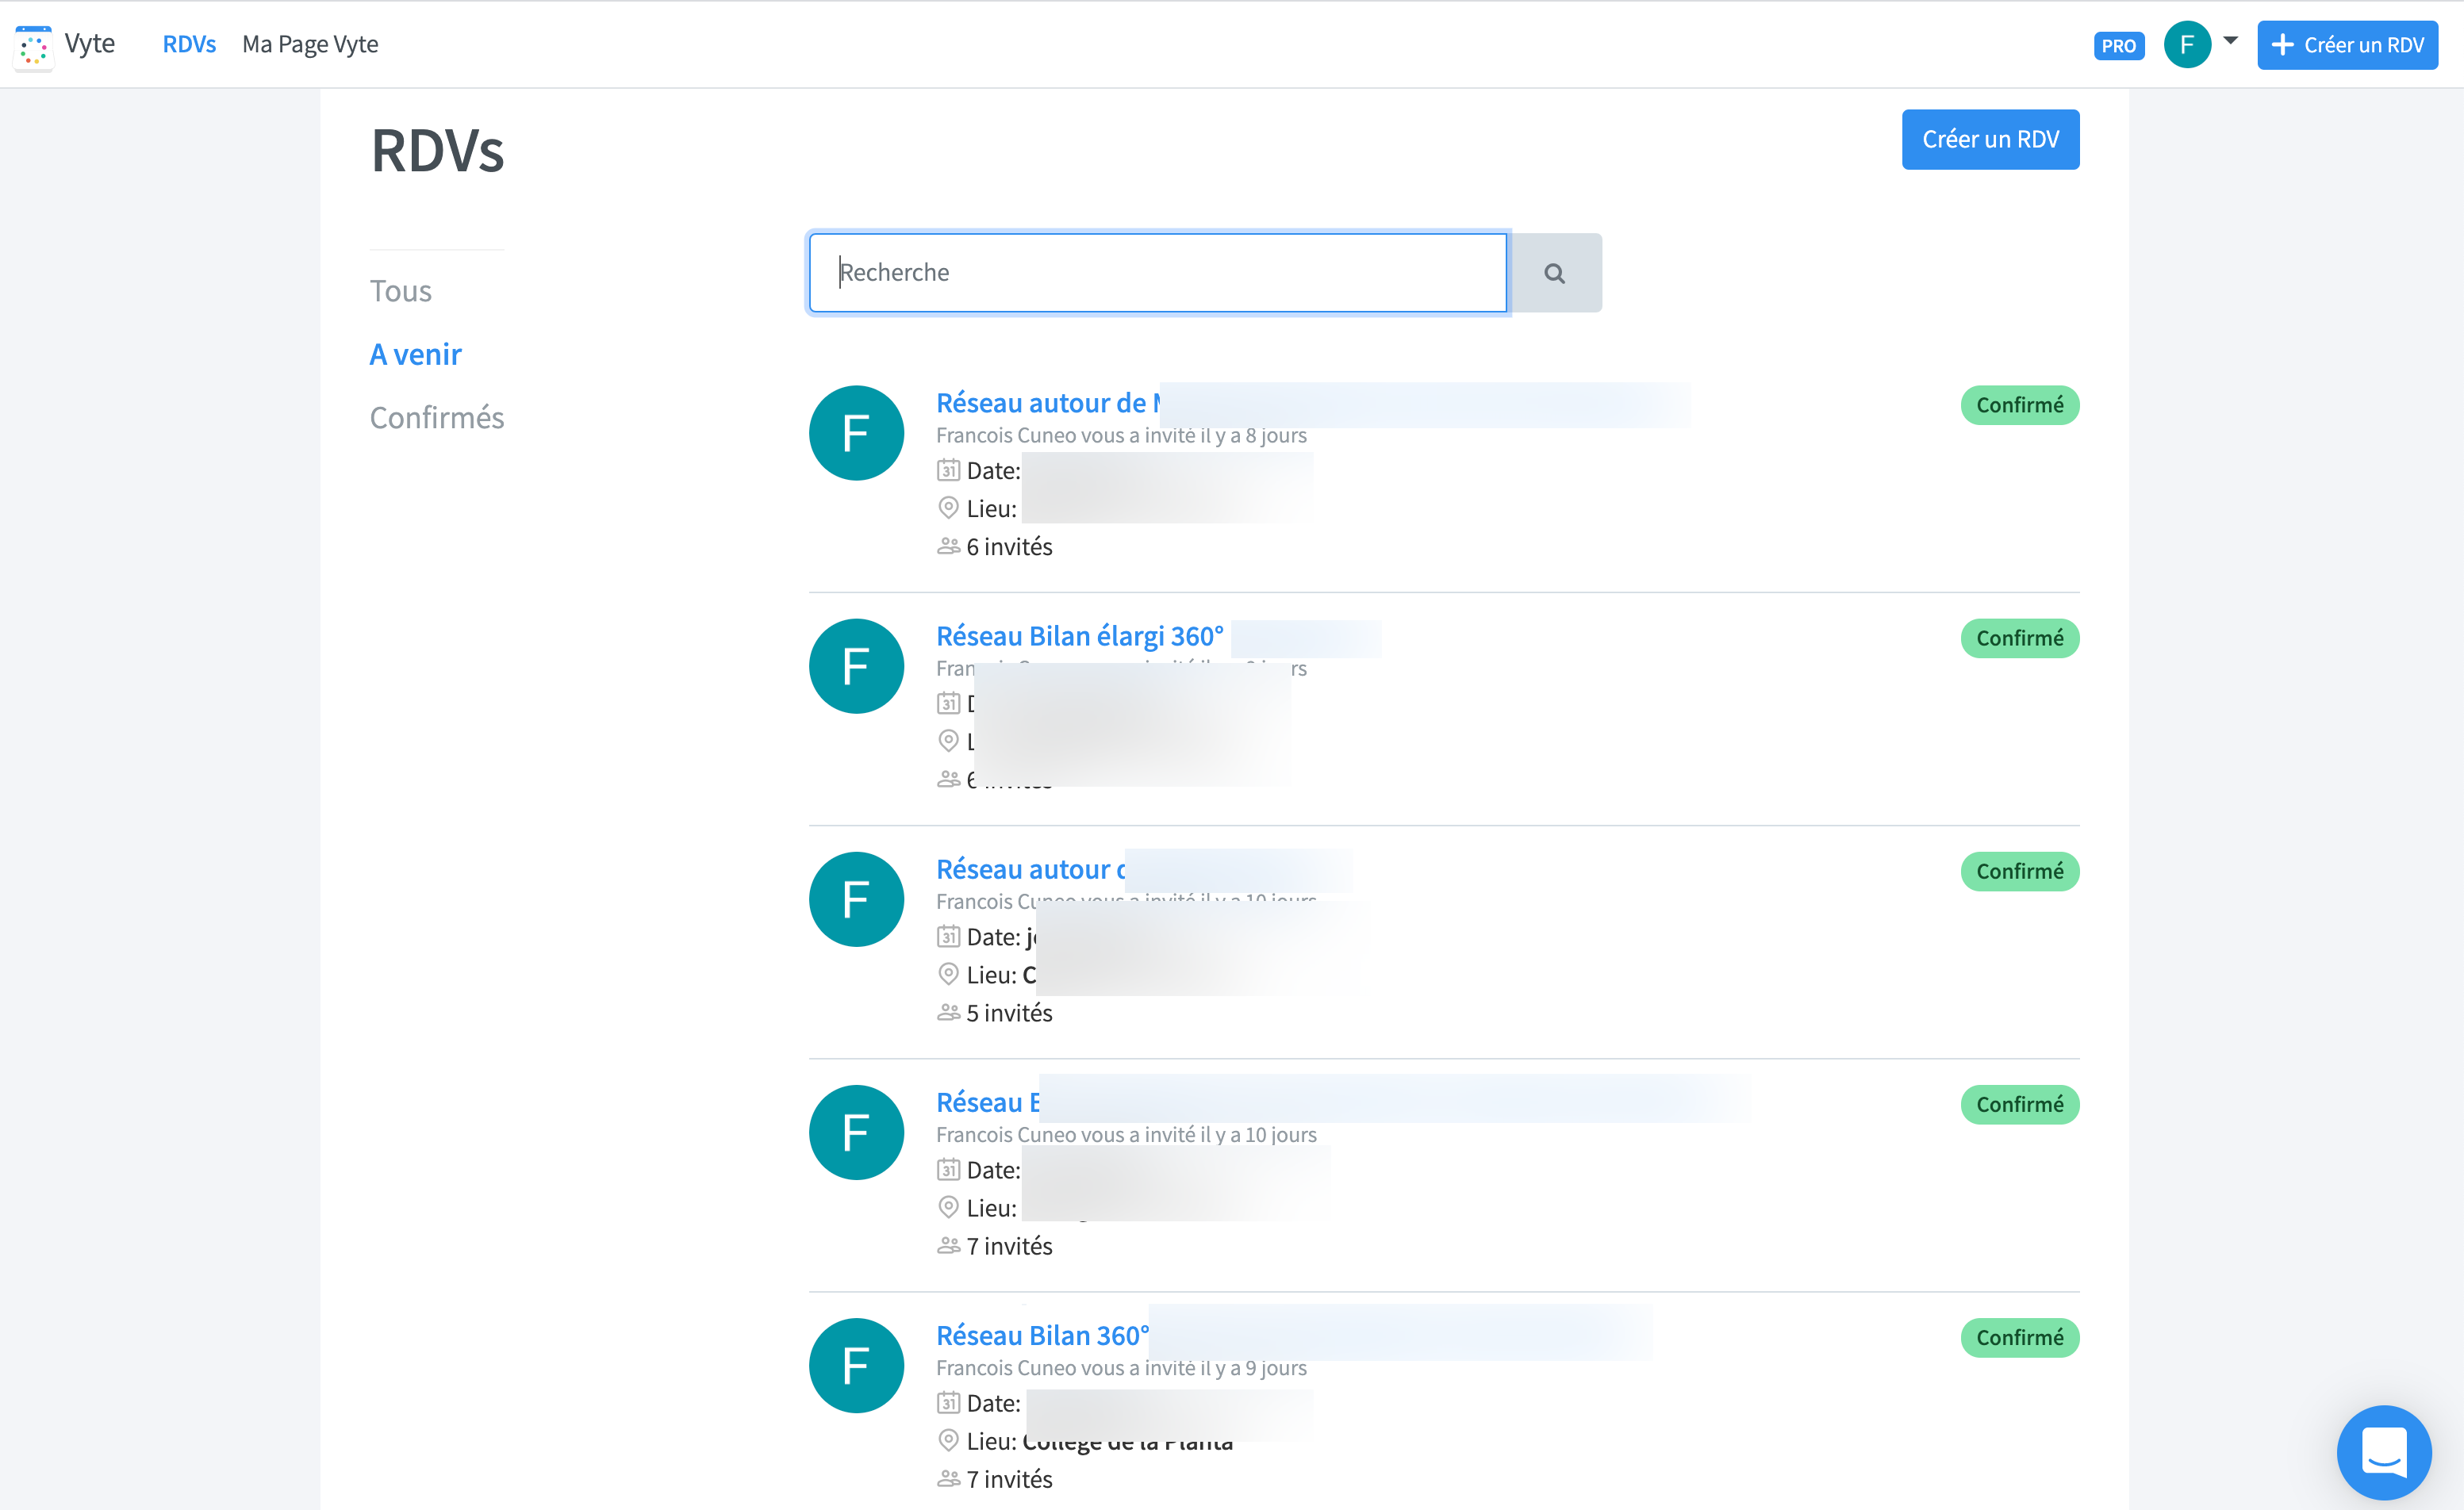Click 'invité il y a 9 jours' text in last row
This screenshot has height=1510, width=2464.
click(1225, 1367)
